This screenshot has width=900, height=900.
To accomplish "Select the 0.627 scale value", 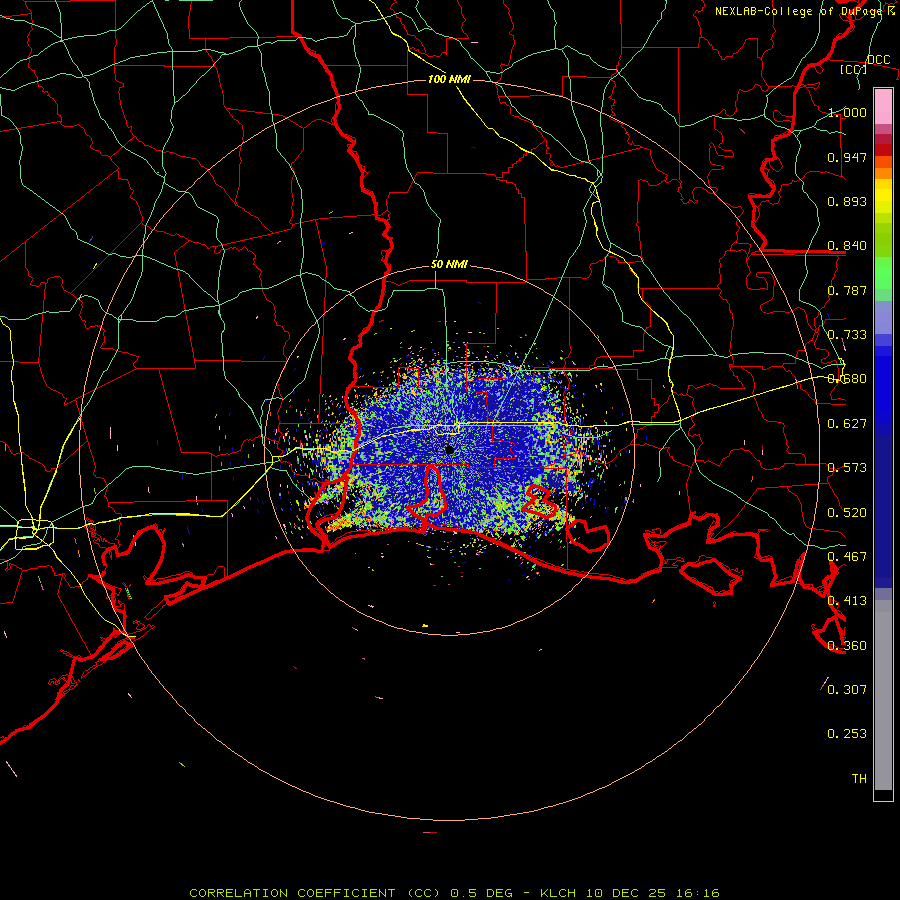I will (x=847, y=424).
